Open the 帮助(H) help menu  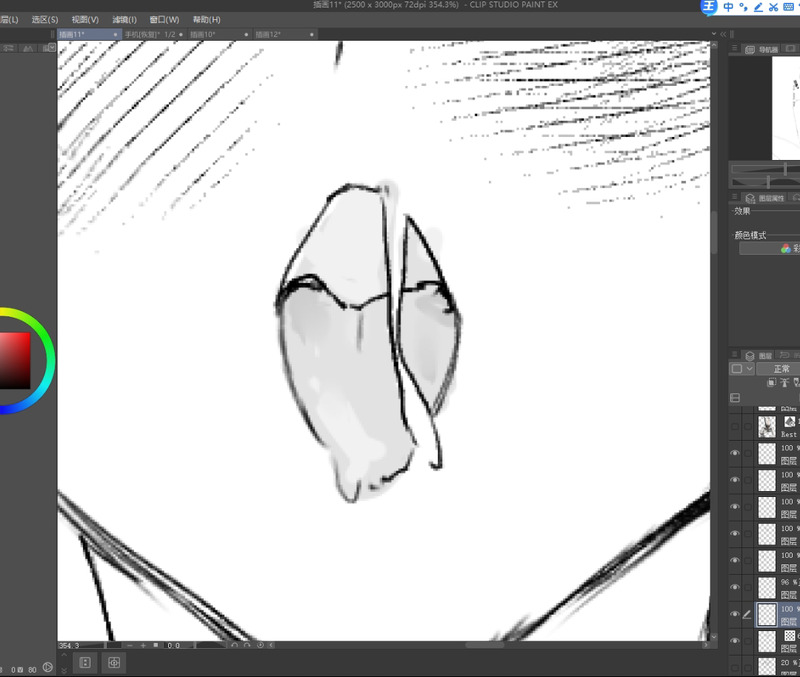pos(207,20)
